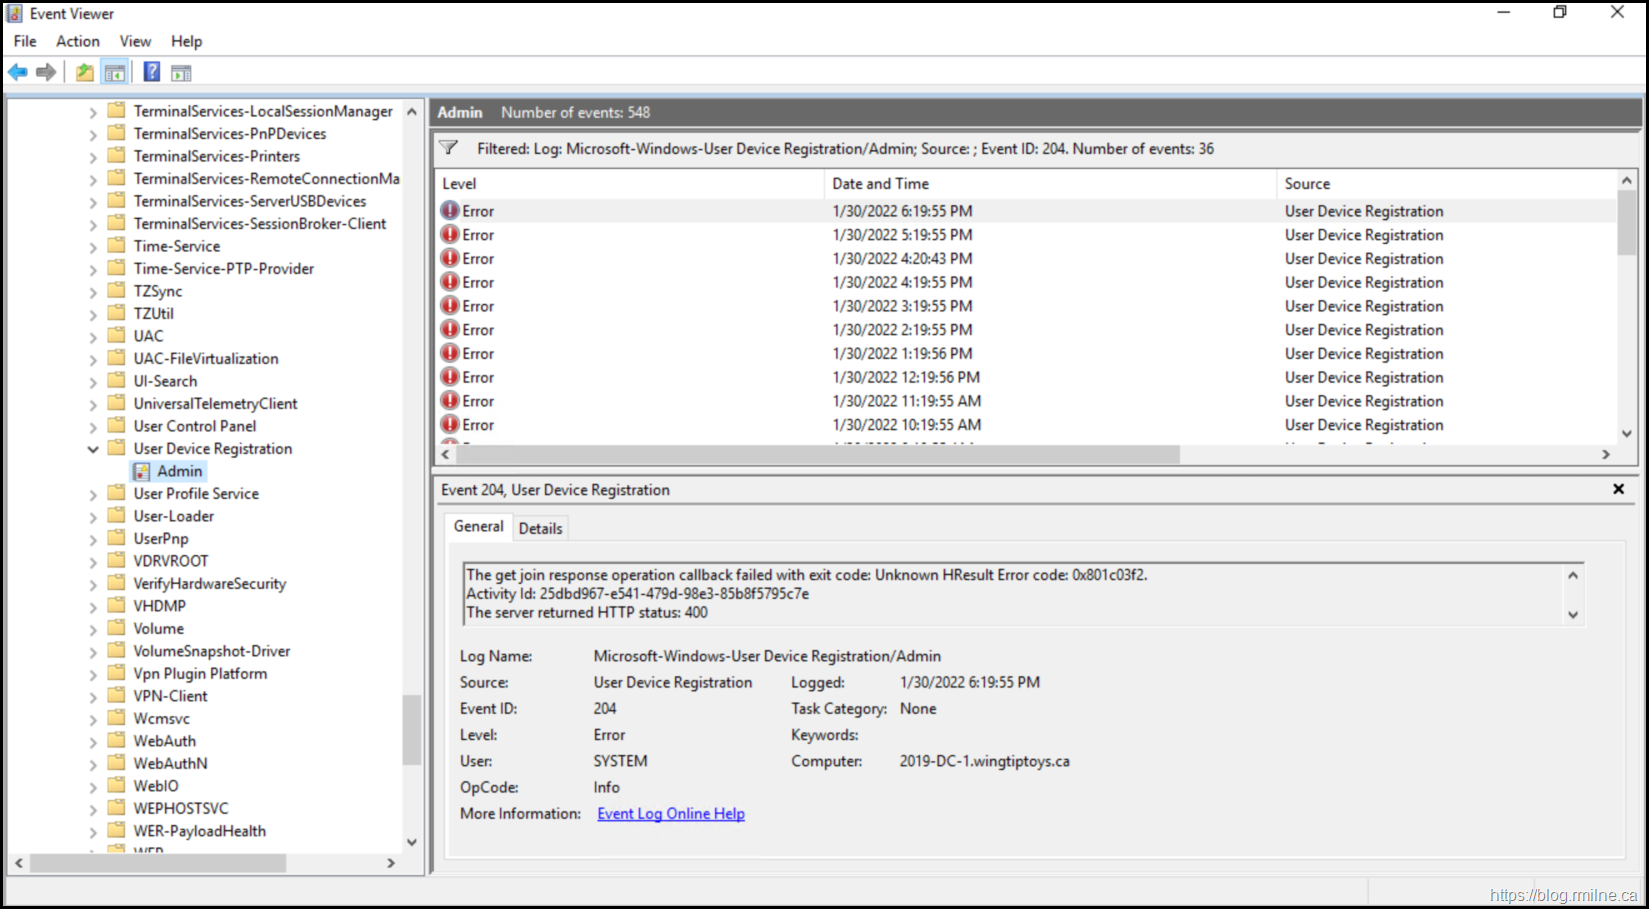Open the Action menu
The image size is (1649, 909).
[77, 41]
